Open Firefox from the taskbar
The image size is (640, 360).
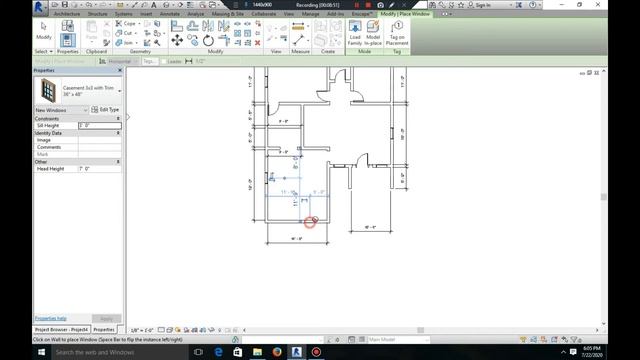[277, 352]
